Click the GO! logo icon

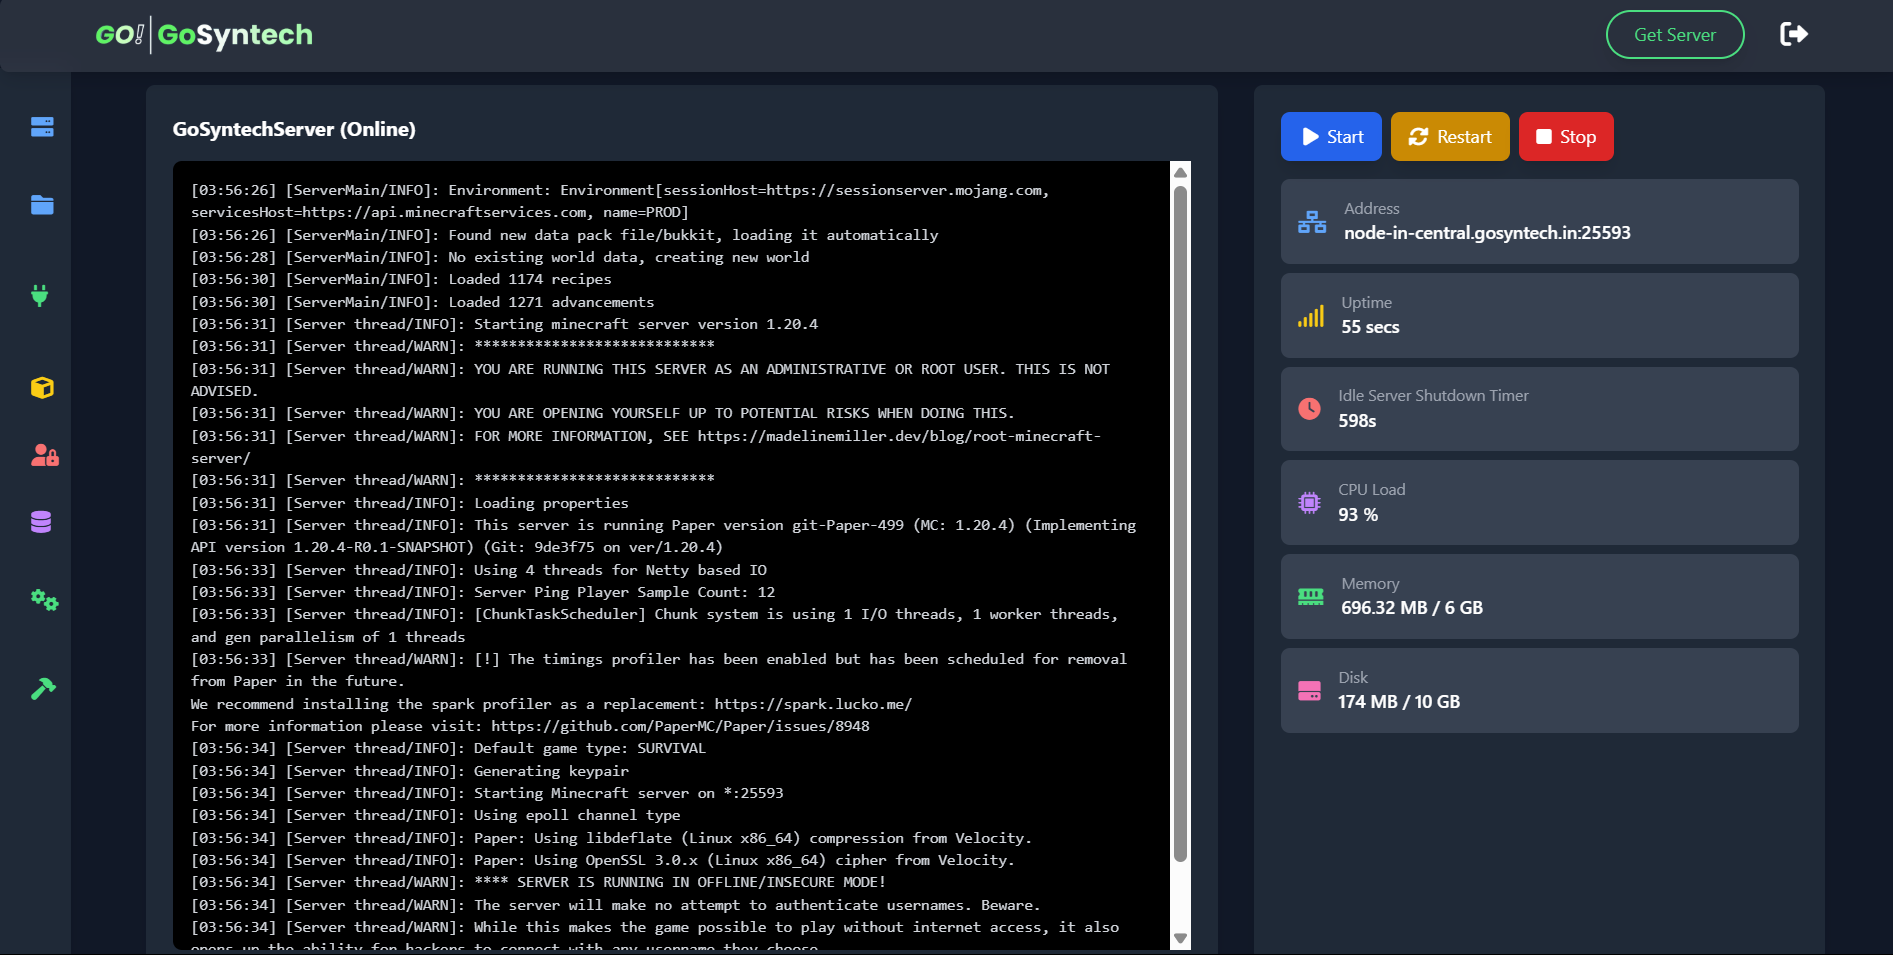120,35
